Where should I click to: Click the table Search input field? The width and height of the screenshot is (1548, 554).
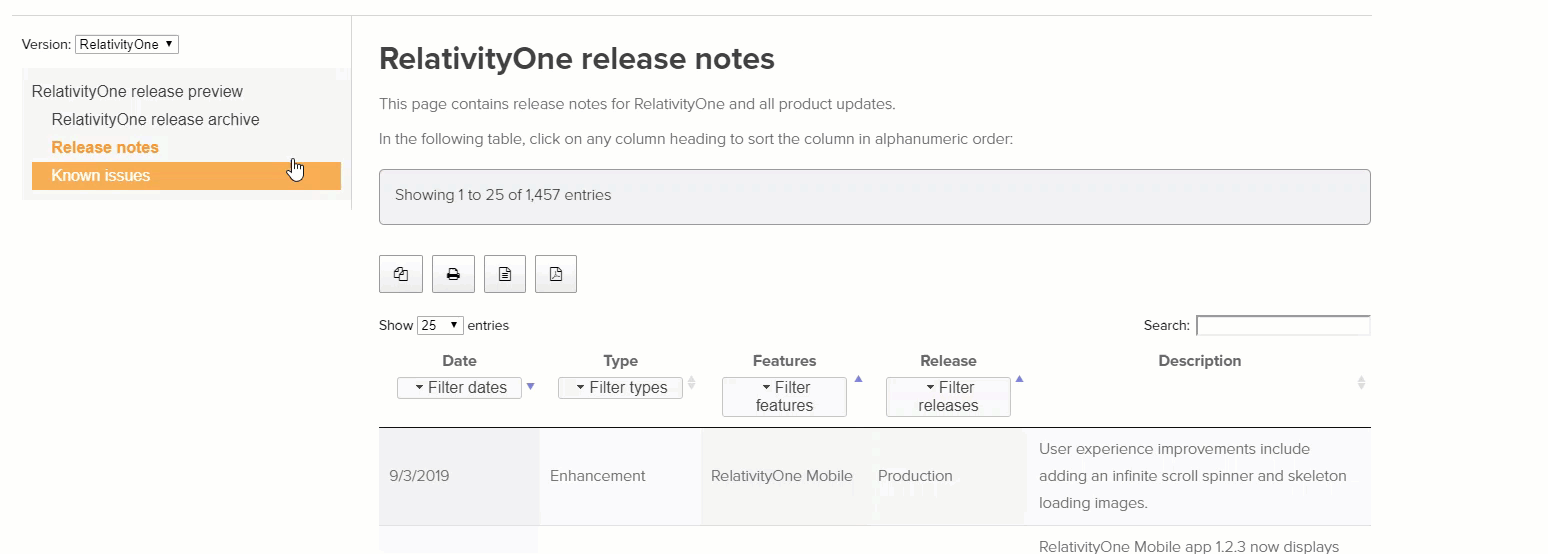pyautogui.click(x=1283, y=325)
